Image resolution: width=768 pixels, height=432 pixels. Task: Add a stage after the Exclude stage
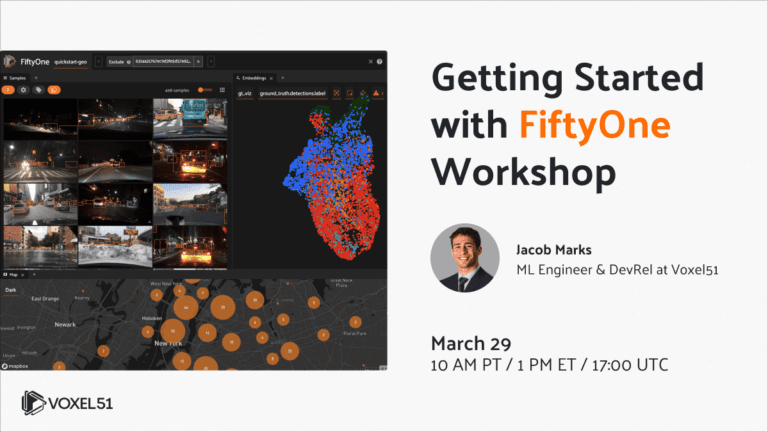[x=211, y=62]
